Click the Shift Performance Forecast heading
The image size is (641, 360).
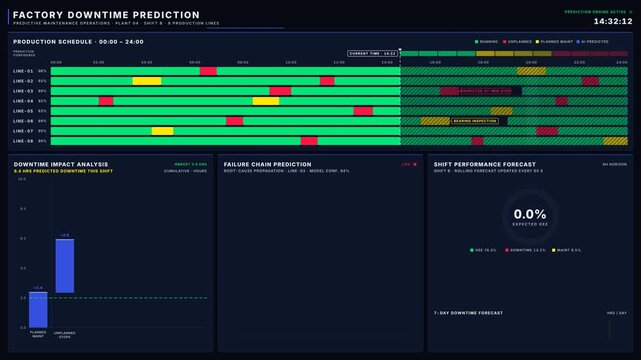click(x=484, y=164)
